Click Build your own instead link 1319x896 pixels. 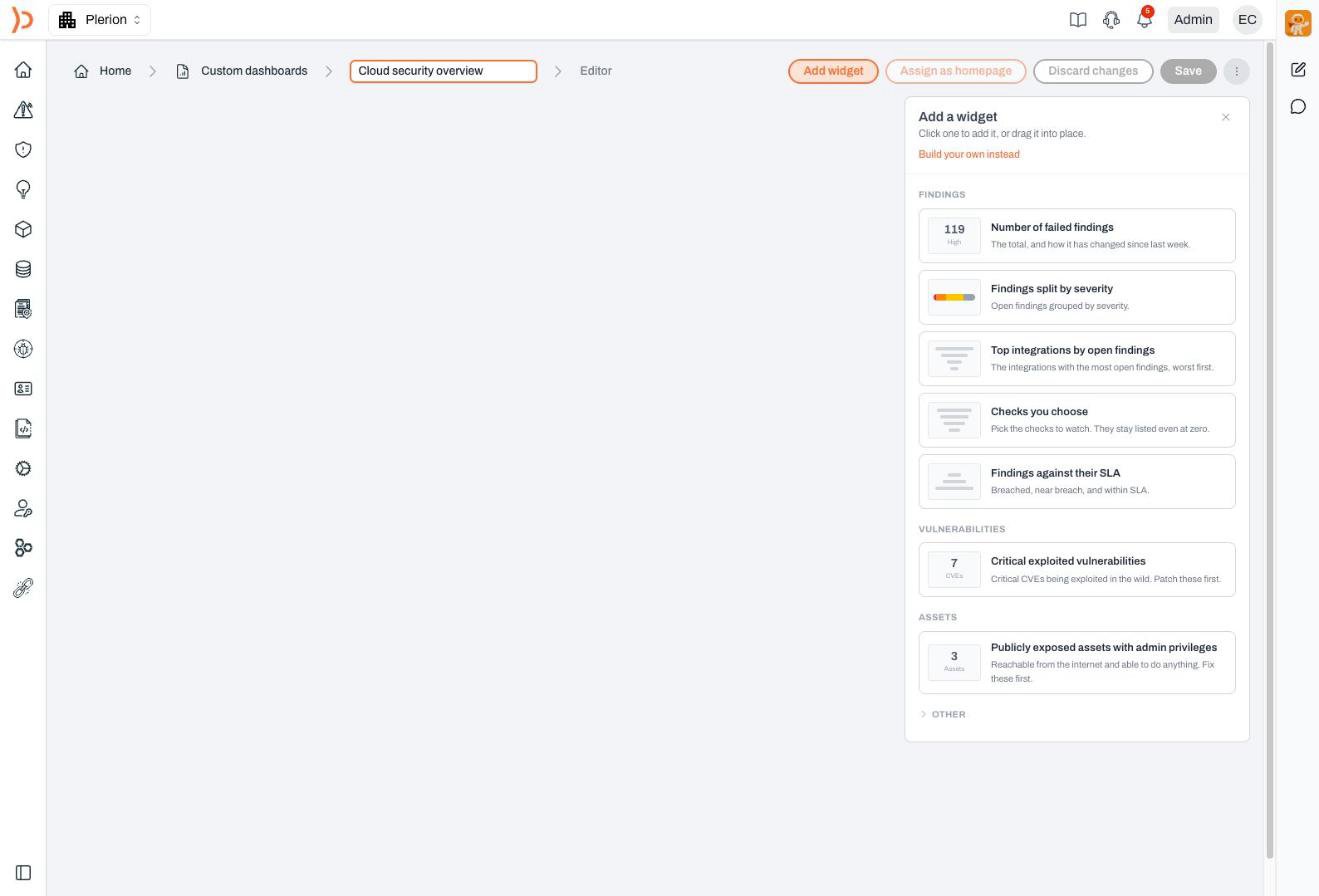coord(969,154)
